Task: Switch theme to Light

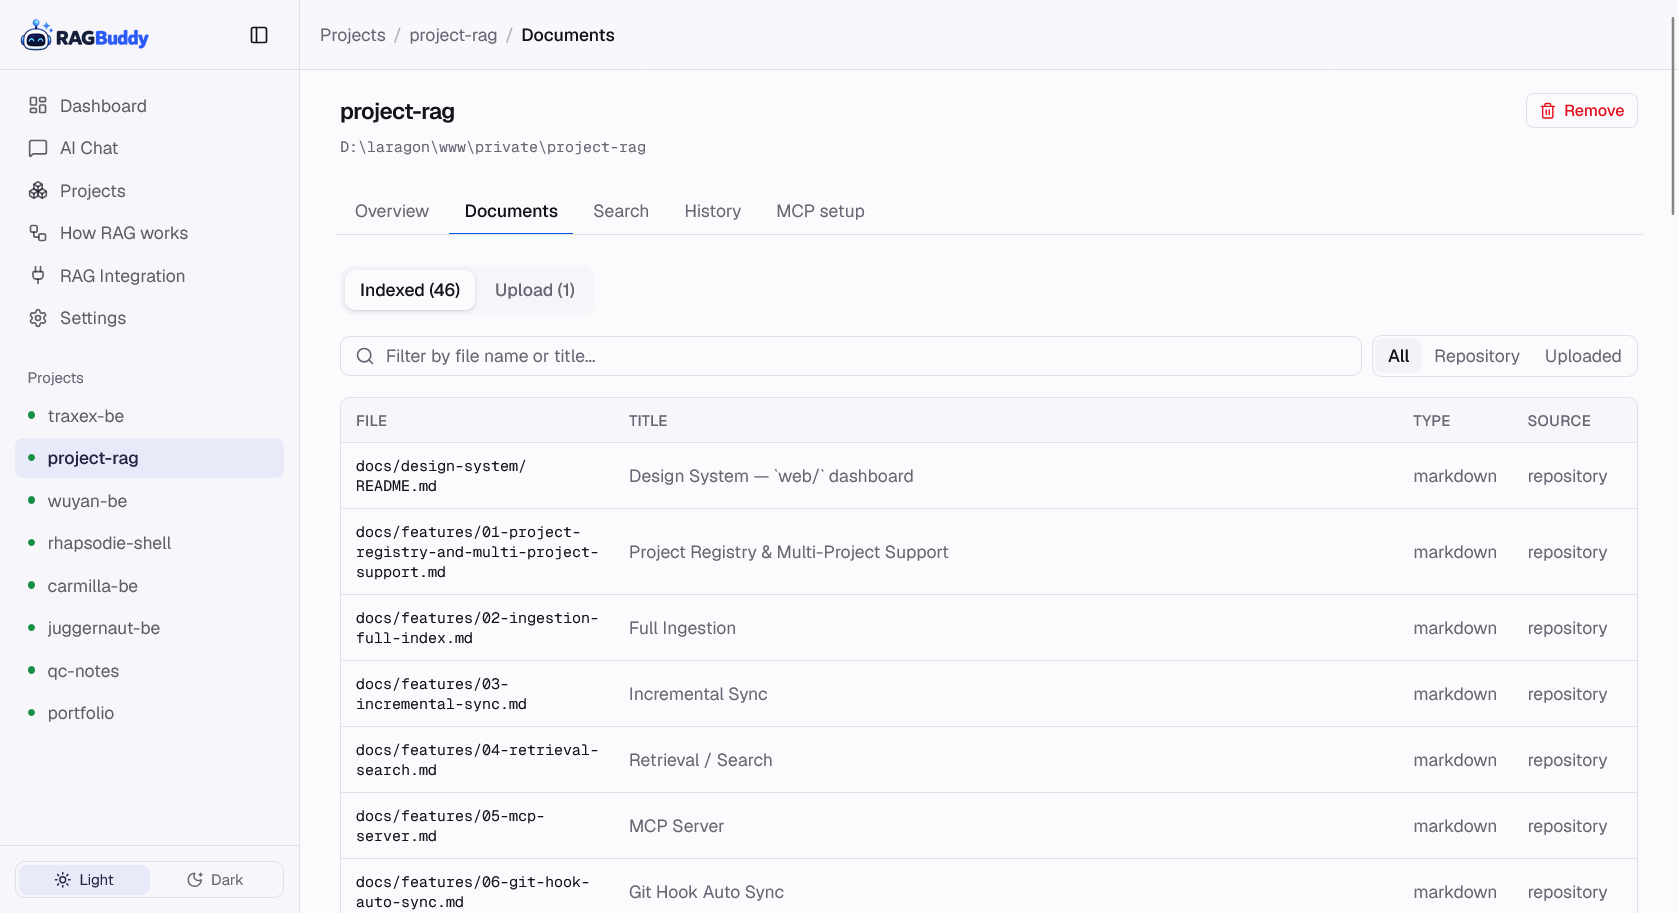Action: 84,880
